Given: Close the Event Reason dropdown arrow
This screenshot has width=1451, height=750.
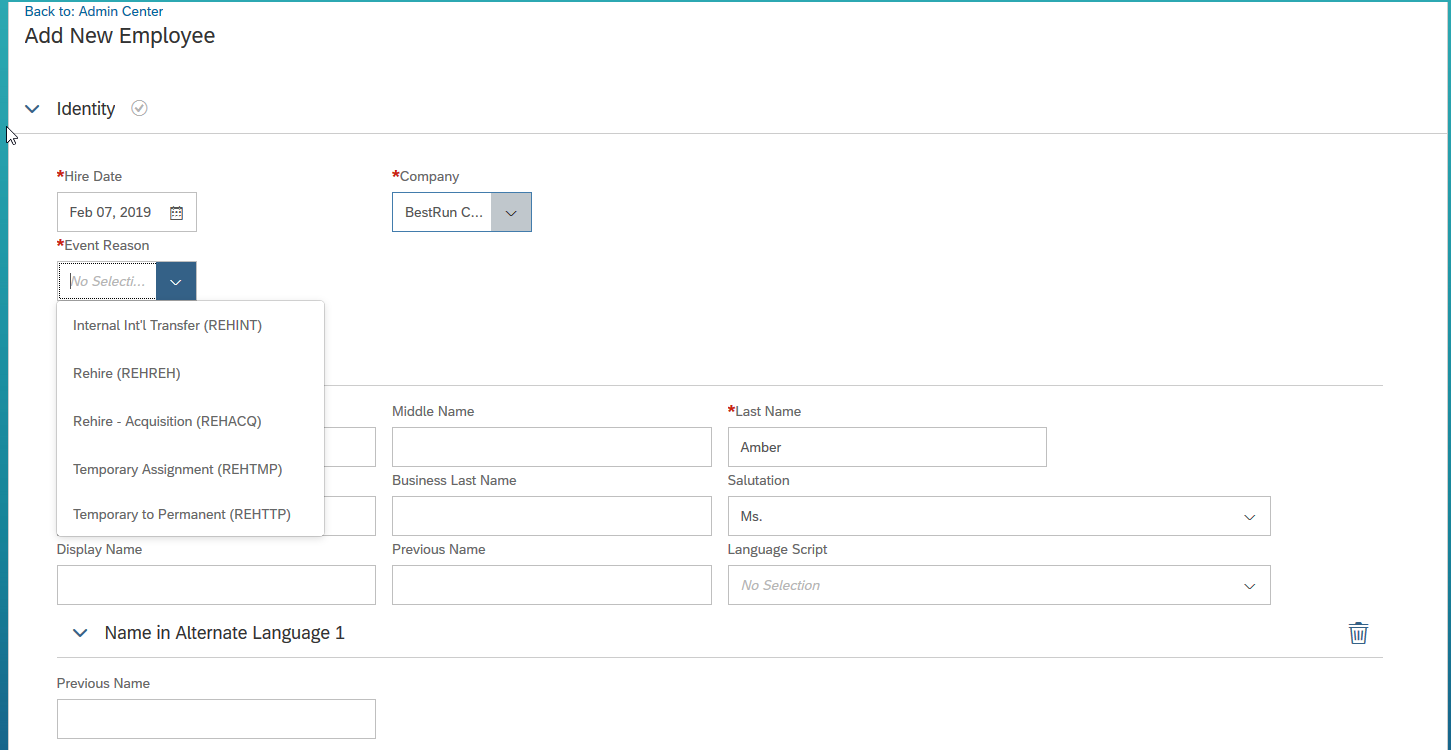Looking at the screenshot, I should [x=176, y=281].
